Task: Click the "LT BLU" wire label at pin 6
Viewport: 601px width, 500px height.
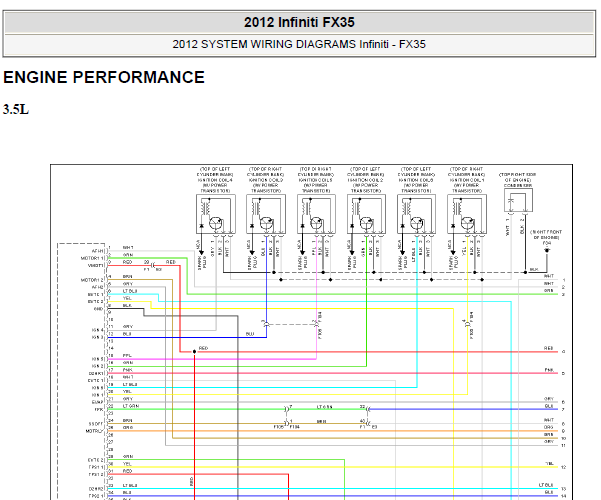Action: point(130,291)
